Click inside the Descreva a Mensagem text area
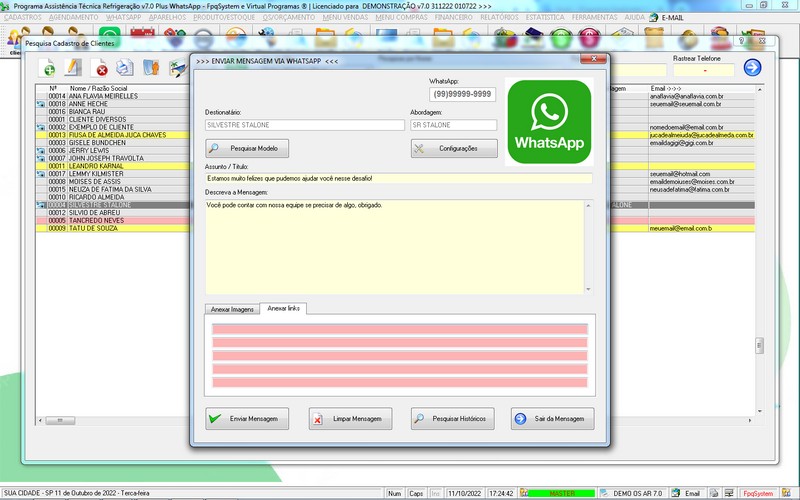Viewport: 800px width, 500px height. [x=394, y=247]
